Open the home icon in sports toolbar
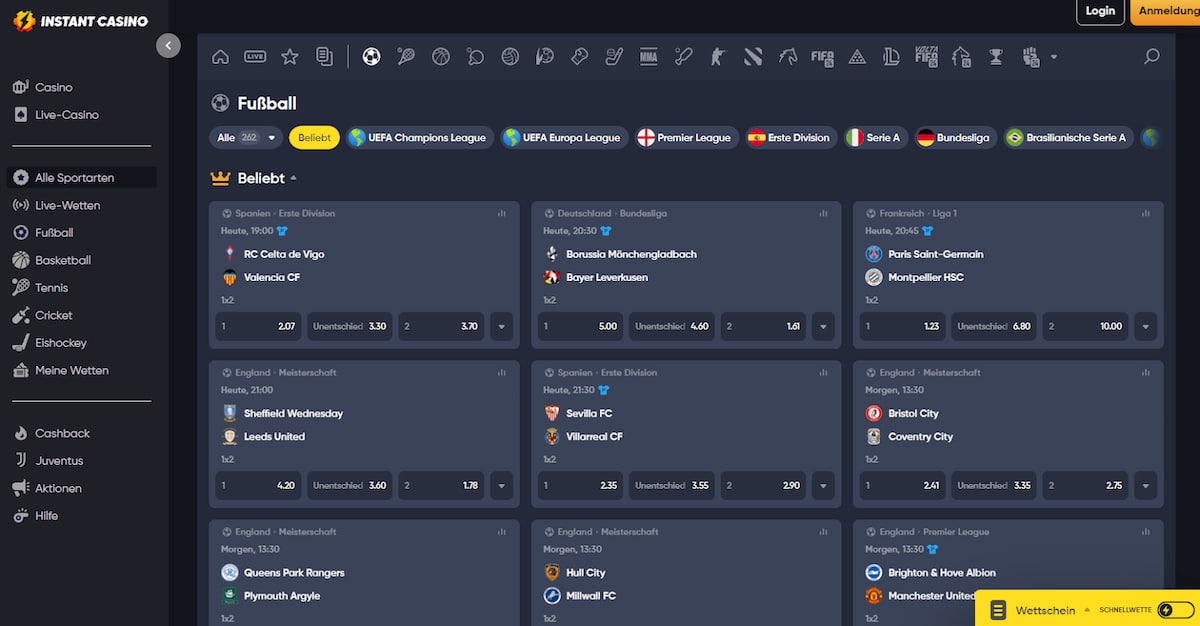This screenshot has width=1200, height=626. point(221,57)
